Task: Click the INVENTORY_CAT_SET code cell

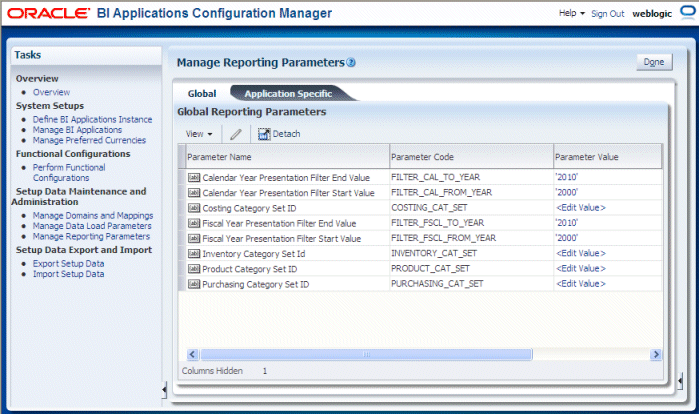Action: pos(472,253)
